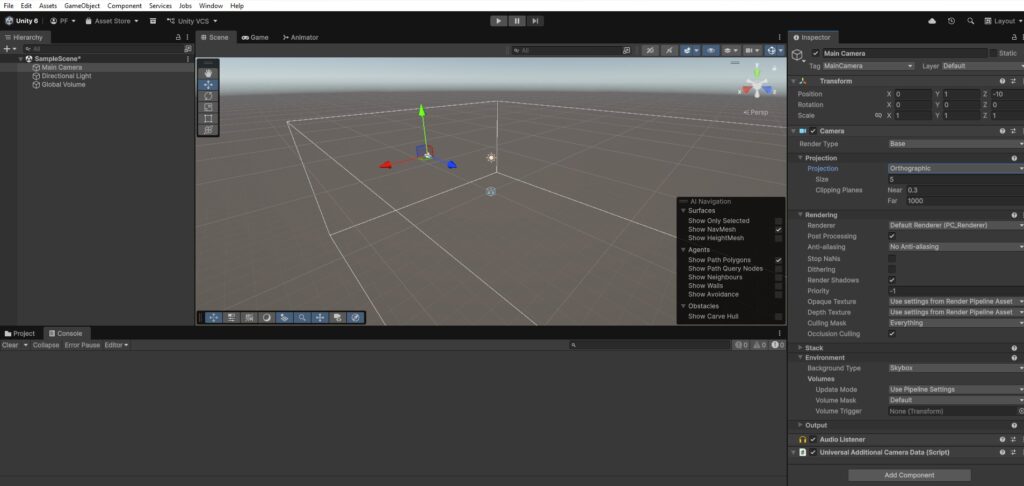Open the Layout dropdown

(1003, 21)
